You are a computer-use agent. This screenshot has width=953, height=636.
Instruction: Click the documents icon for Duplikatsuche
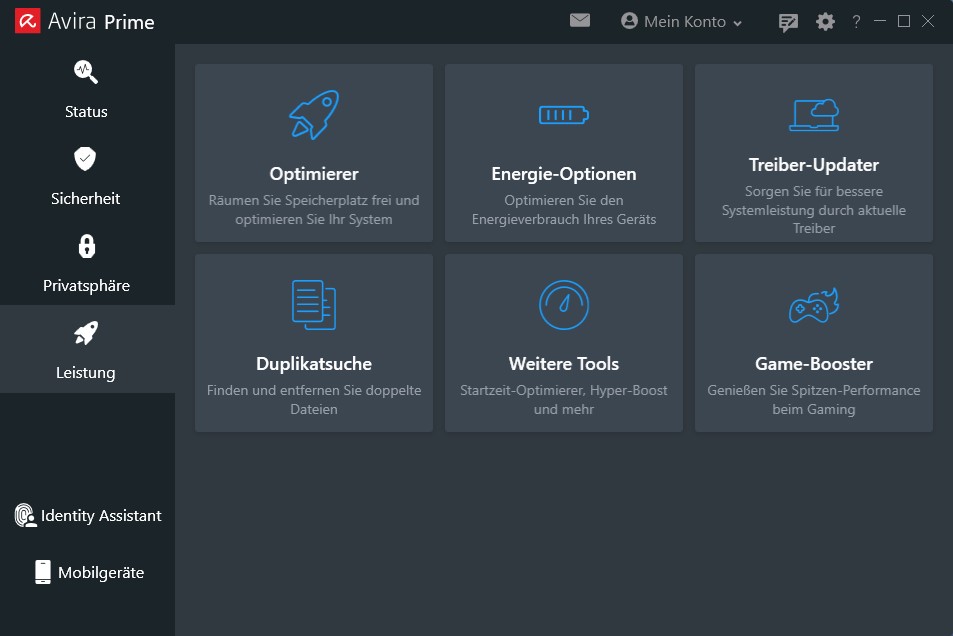pos(314,305)
